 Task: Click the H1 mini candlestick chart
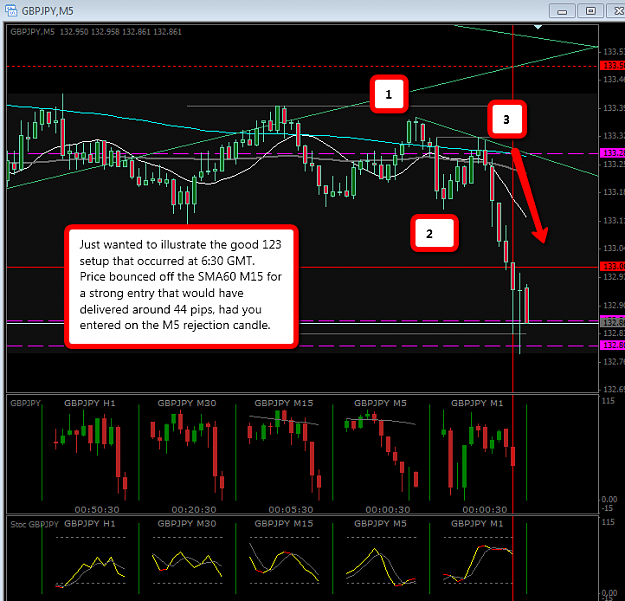pyautogui.click(x=90, y=456)
